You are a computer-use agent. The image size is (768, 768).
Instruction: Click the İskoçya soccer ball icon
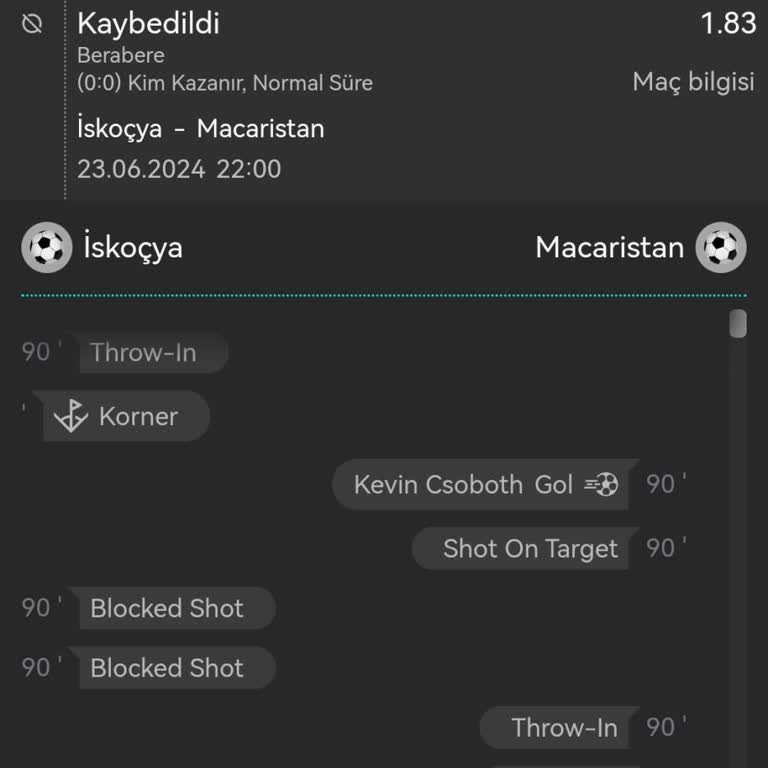46,247
